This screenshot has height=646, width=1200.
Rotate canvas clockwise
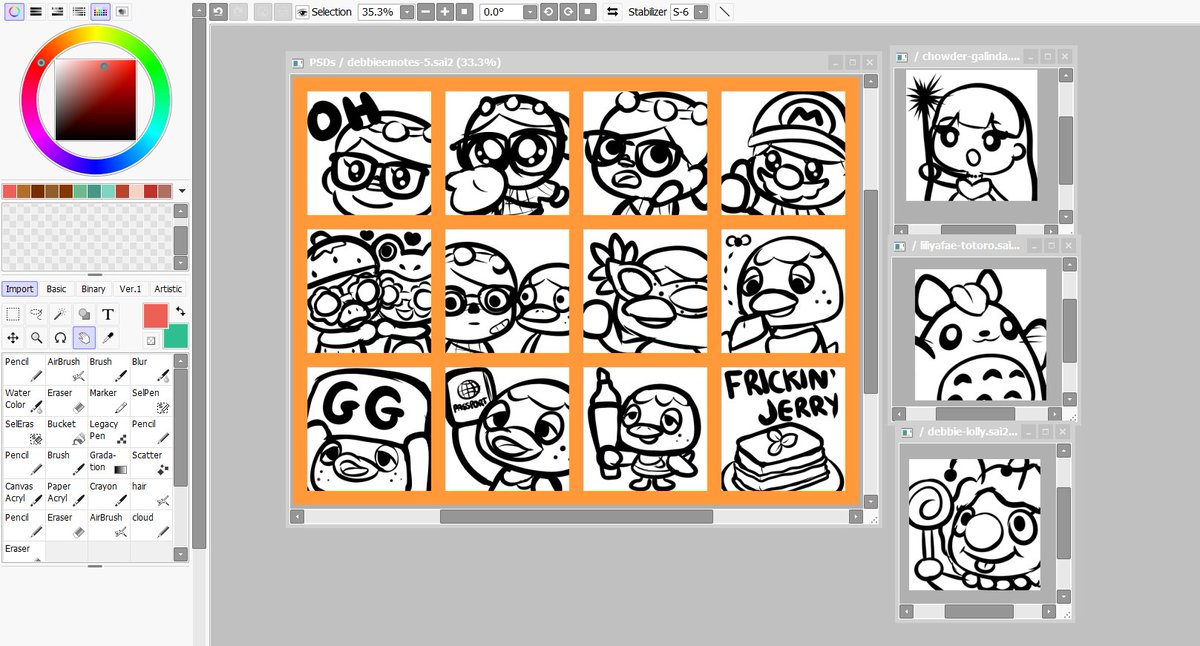pyautogui.click(x=569, y=12)
